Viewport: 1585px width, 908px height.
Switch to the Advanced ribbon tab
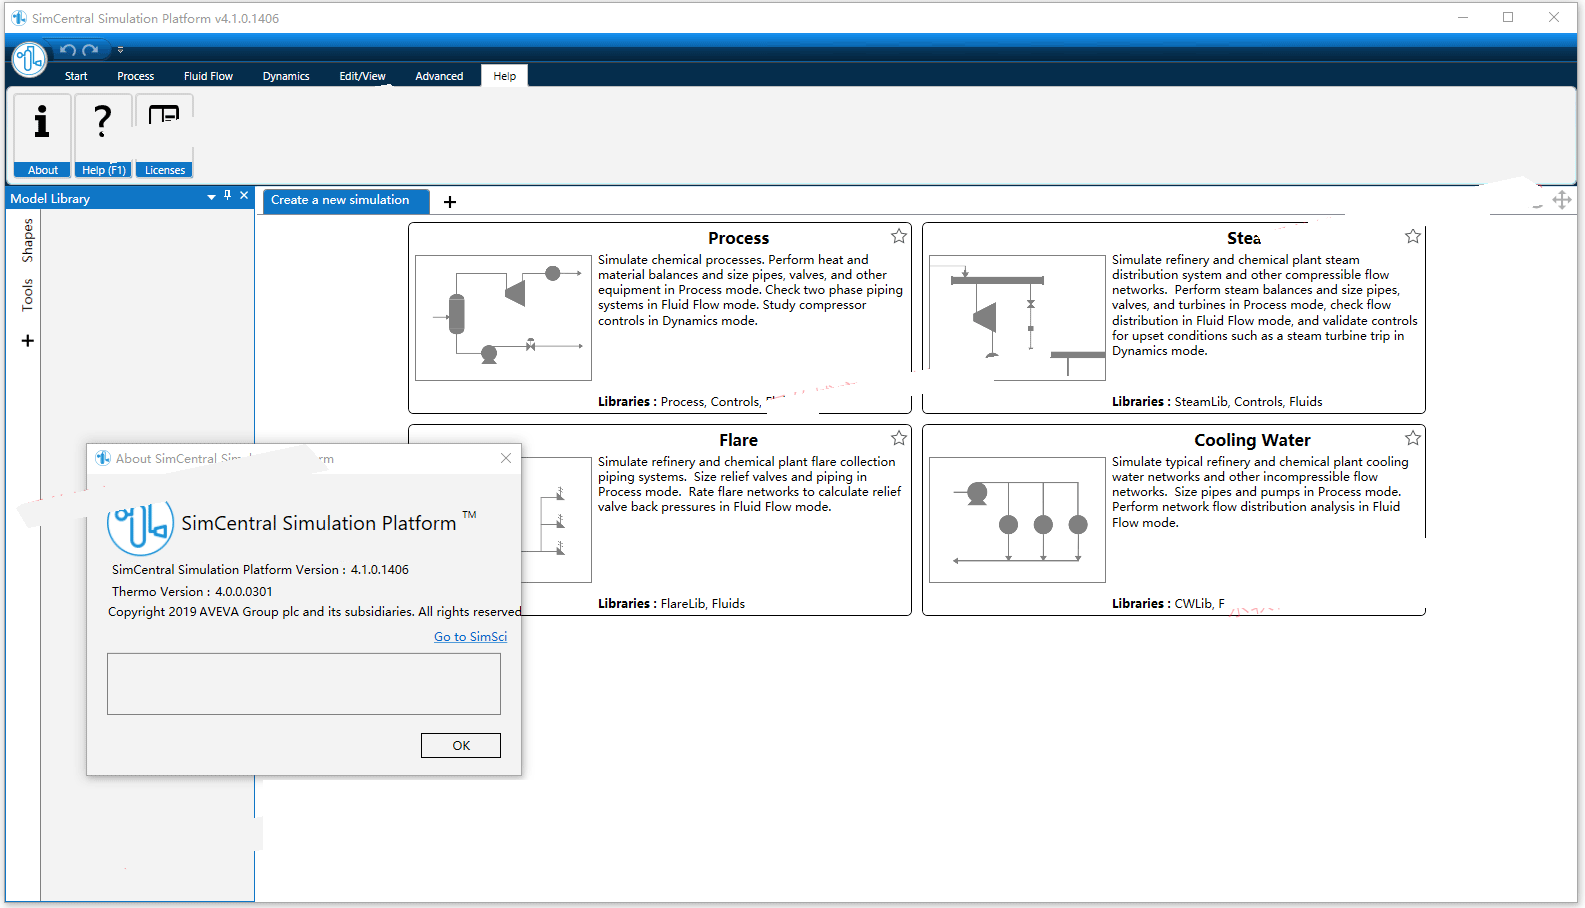click(439, 76)
